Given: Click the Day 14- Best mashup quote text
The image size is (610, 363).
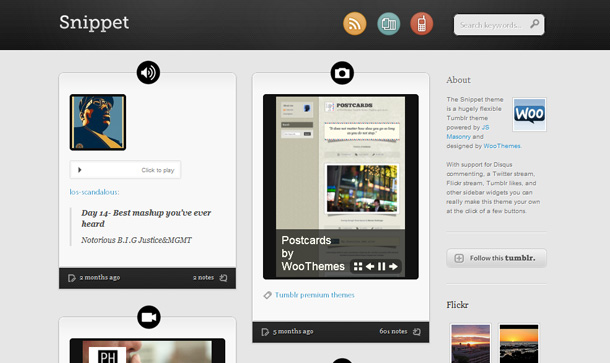Looking at the screenshot, I should click(x=146, y=218).
